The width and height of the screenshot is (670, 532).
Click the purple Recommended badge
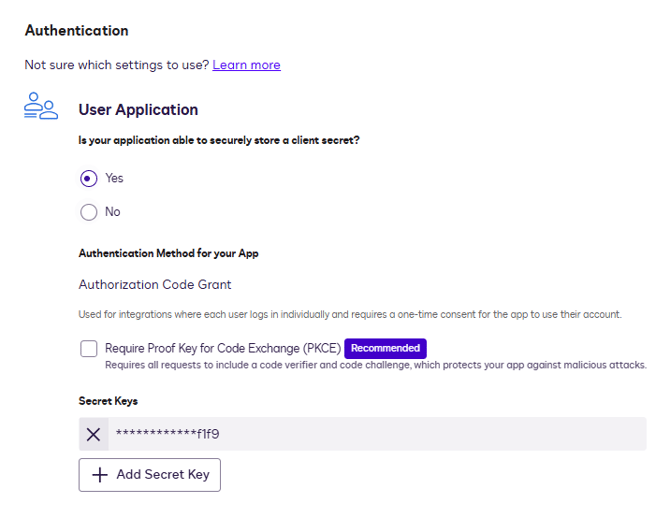point(386,348)
